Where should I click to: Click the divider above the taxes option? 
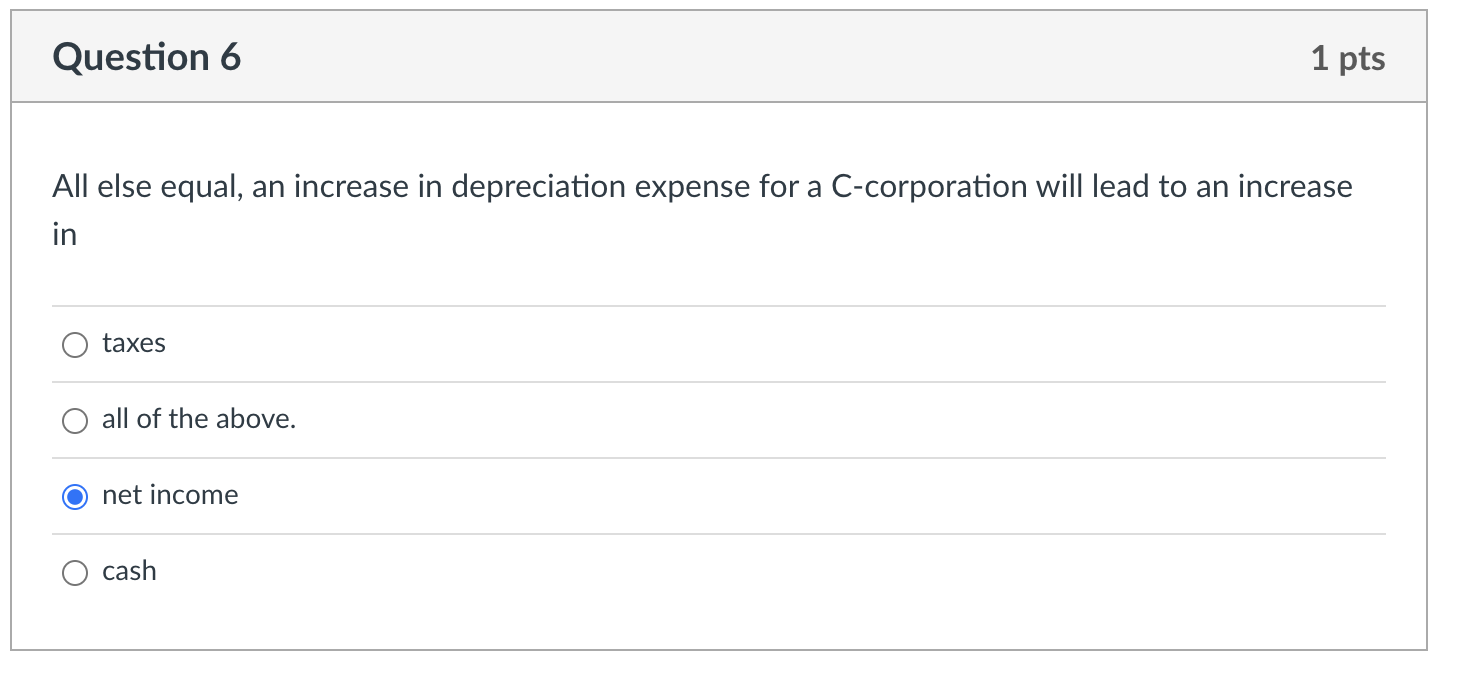(718, 306)
